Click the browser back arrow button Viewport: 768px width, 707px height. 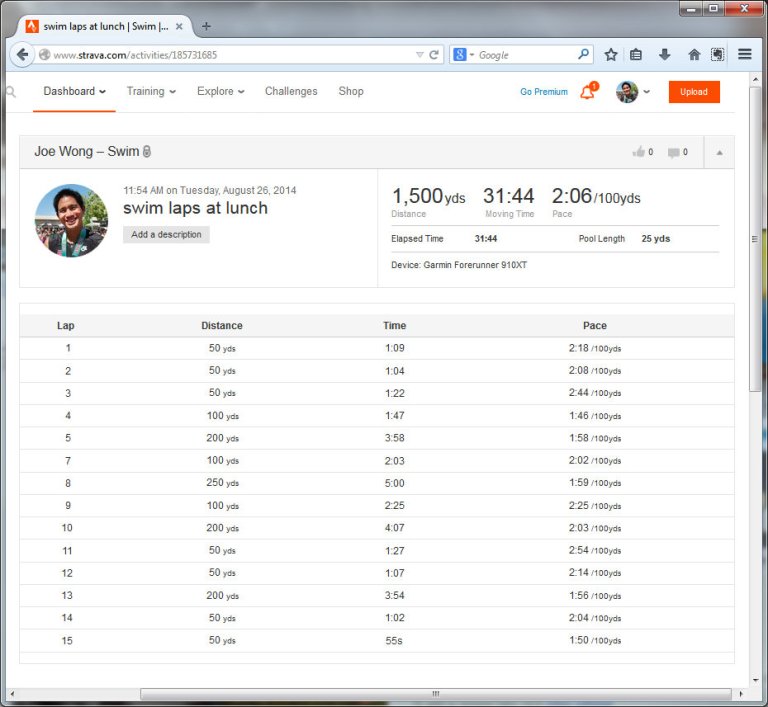point(22,54)
